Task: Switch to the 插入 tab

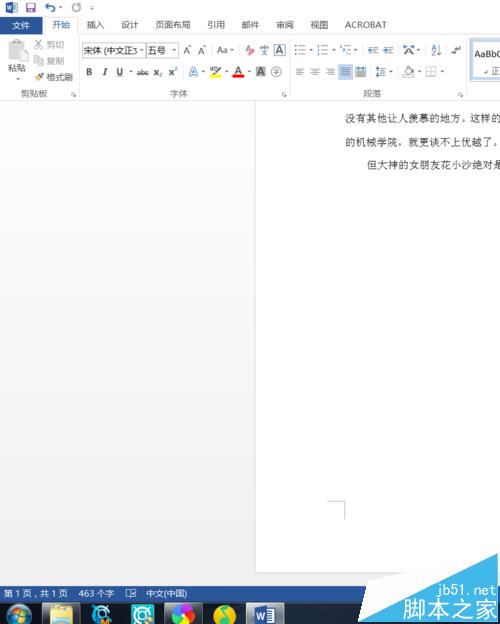Action: click(x=95, y=25)
